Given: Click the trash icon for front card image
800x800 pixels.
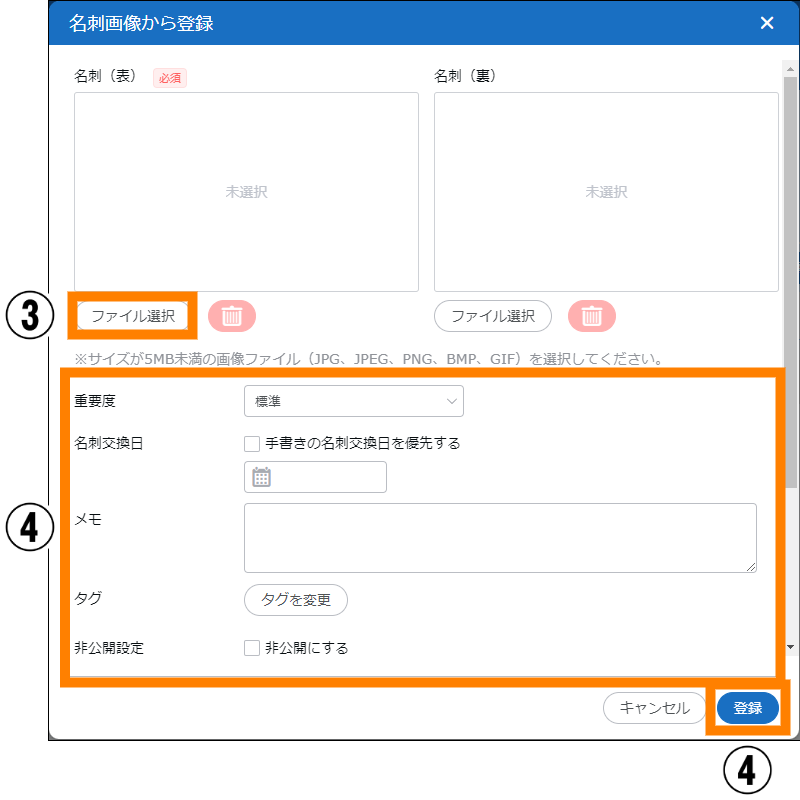Looking at the screenshot, I should coord(232,316).
